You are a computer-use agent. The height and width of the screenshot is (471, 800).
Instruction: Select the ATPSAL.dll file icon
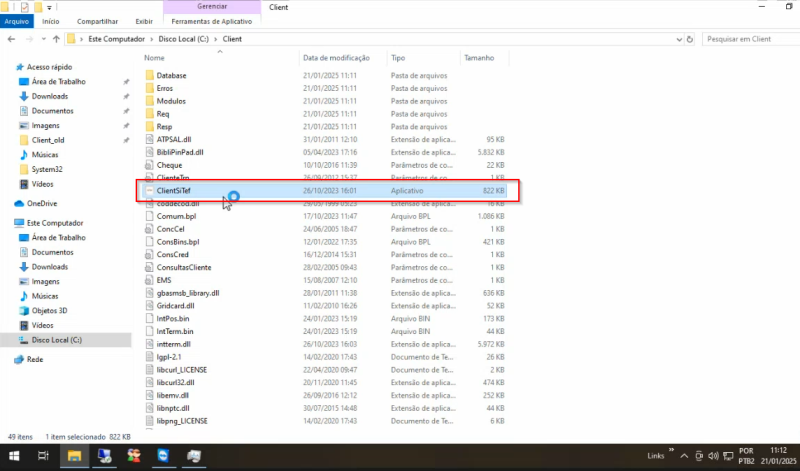(149, 139)
